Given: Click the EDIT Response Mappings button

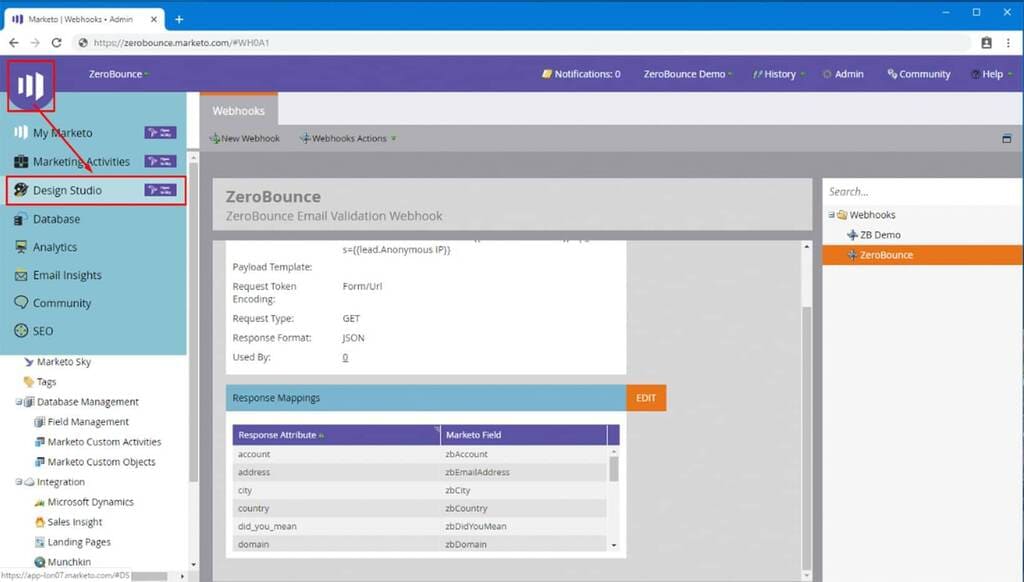Looking at the screenshot, I should tap(646, 398).
